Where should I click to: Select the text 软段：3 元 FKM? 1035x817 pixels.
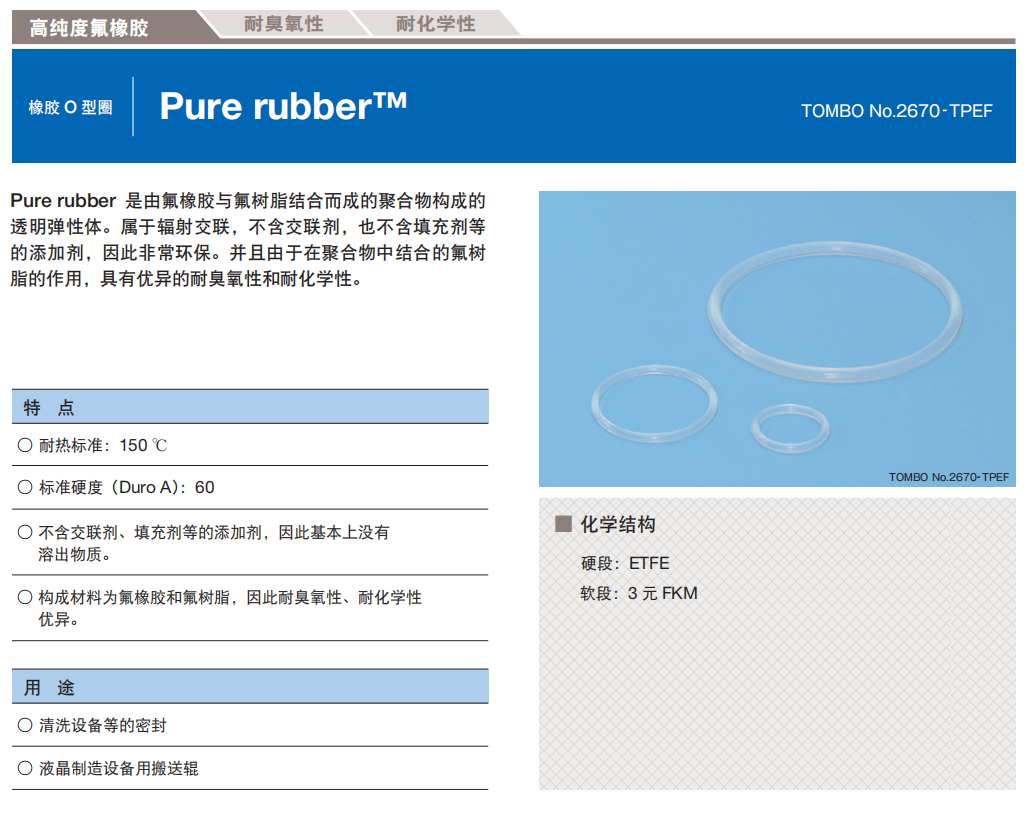pos(638,593)
